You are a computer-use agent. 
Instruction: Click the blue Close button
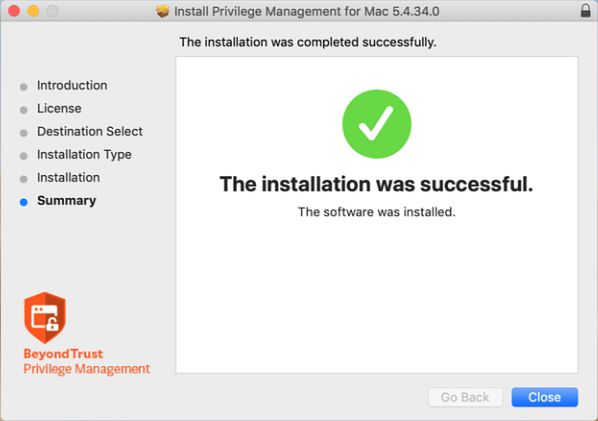pyautogui.click(x=545, y=397)
